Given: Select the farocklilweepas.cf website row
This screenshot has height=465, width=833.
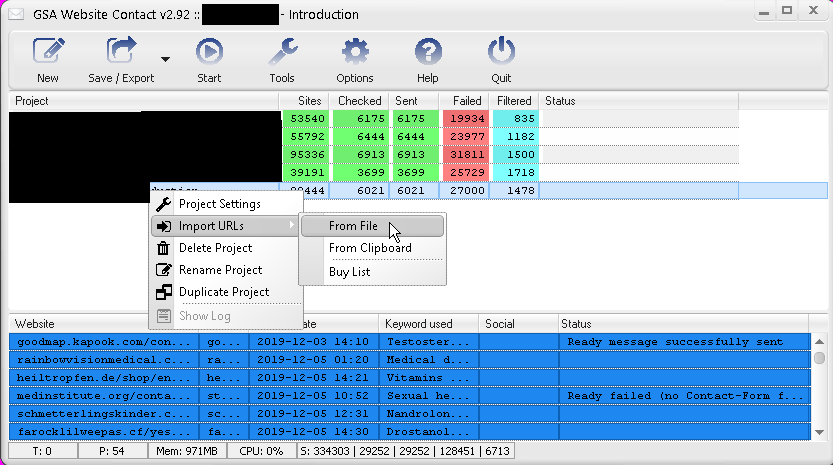Looking at the screenshot, I should [410, 432].
